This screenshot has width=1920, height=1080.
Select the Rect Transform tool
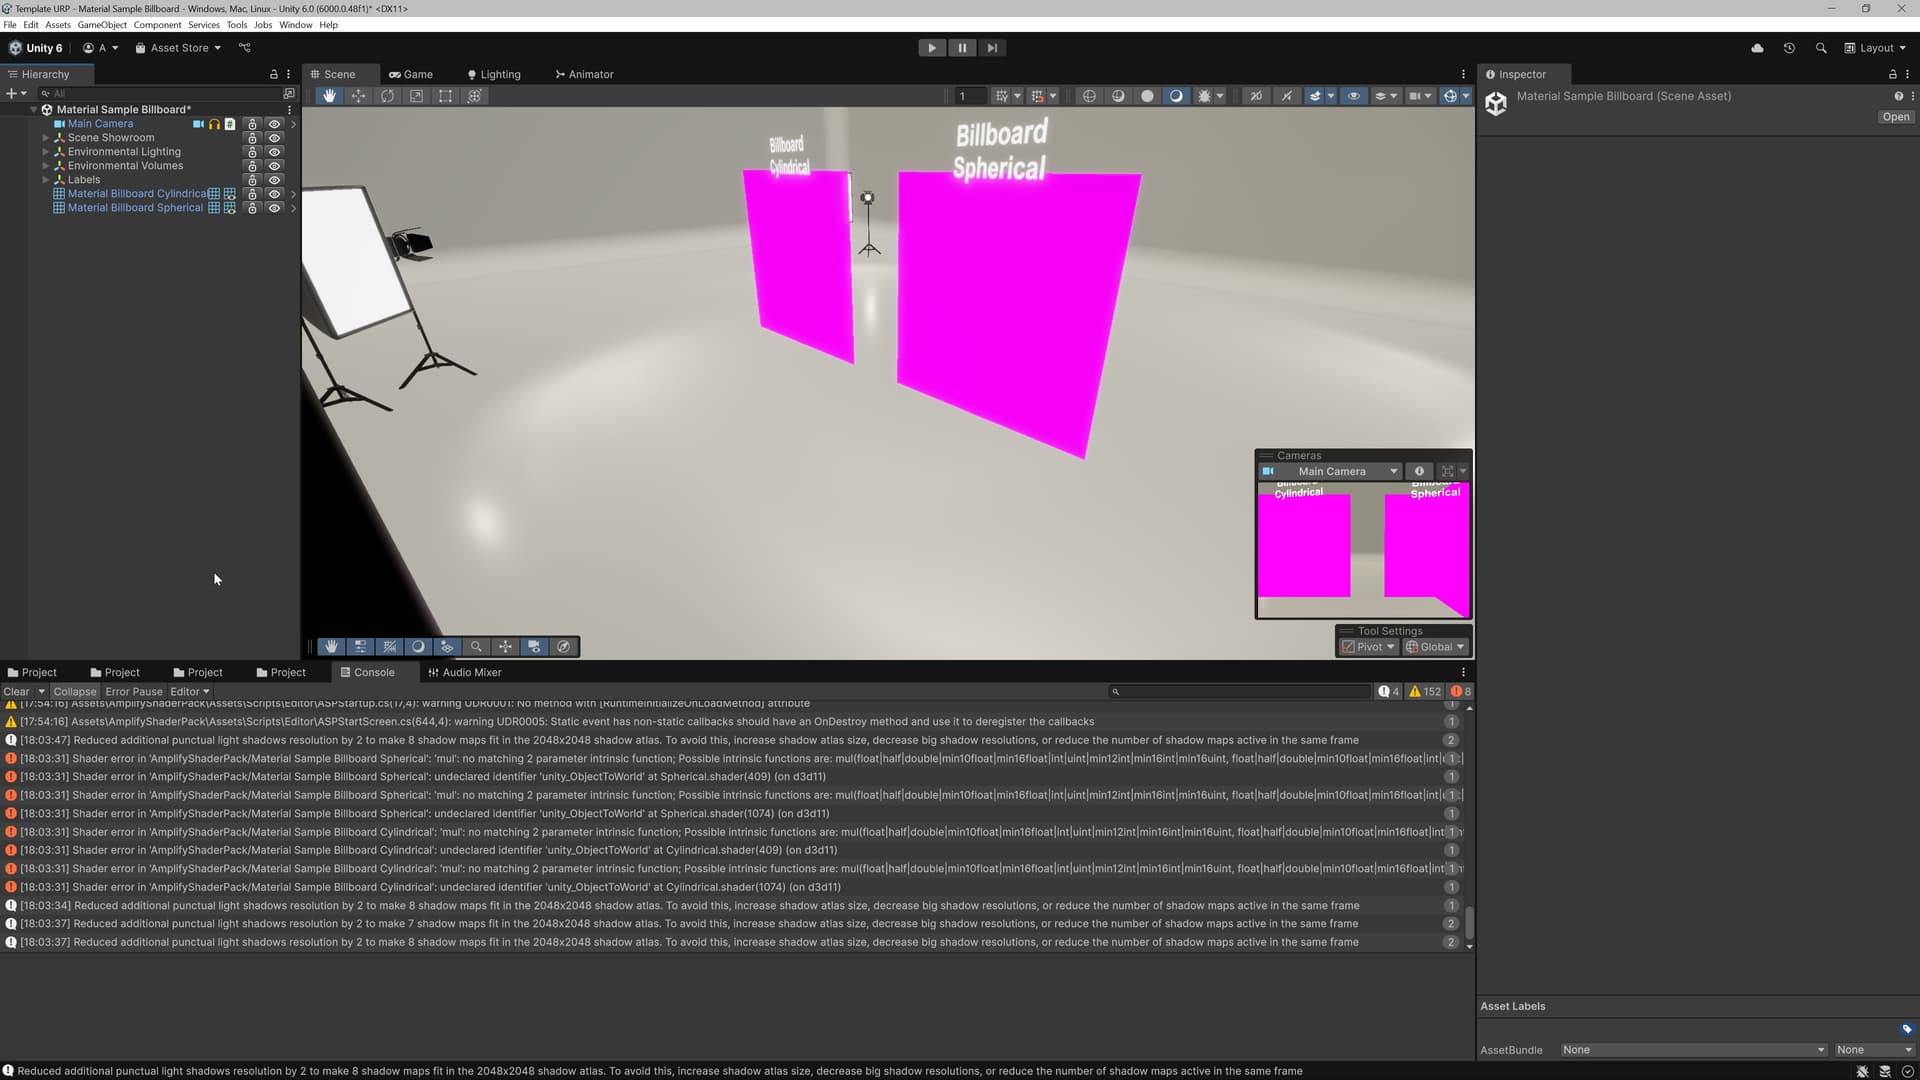(445, 96)
